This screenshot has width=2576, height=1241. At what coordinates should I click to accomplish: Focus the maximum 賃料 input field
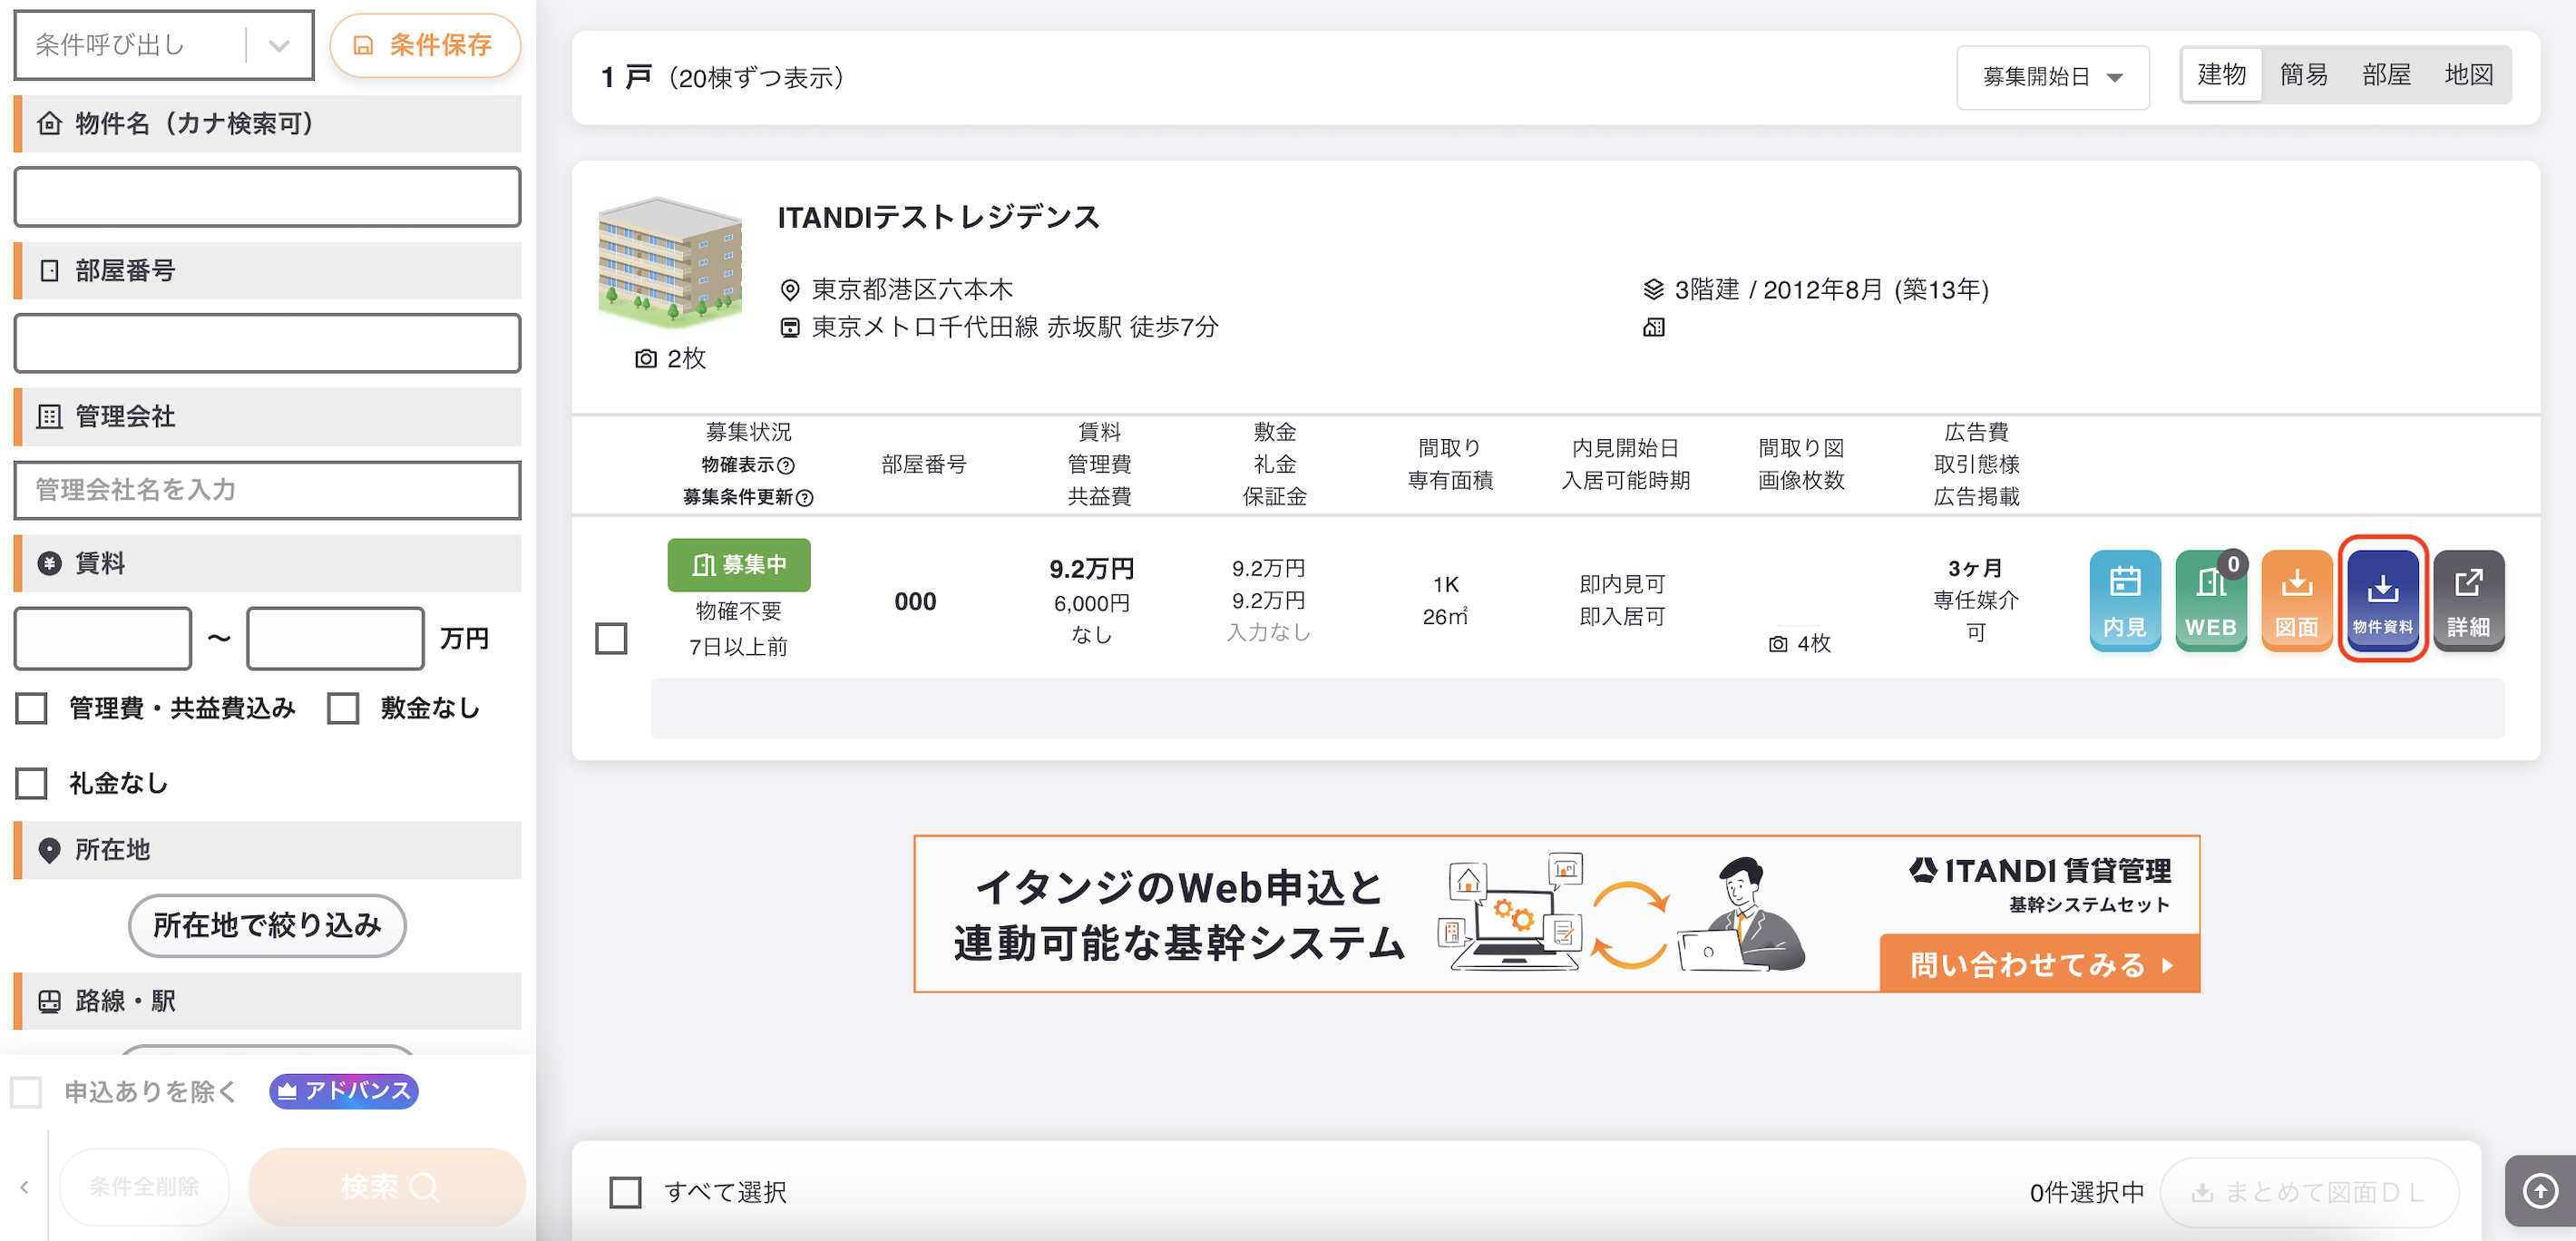(x=335, y=638)
